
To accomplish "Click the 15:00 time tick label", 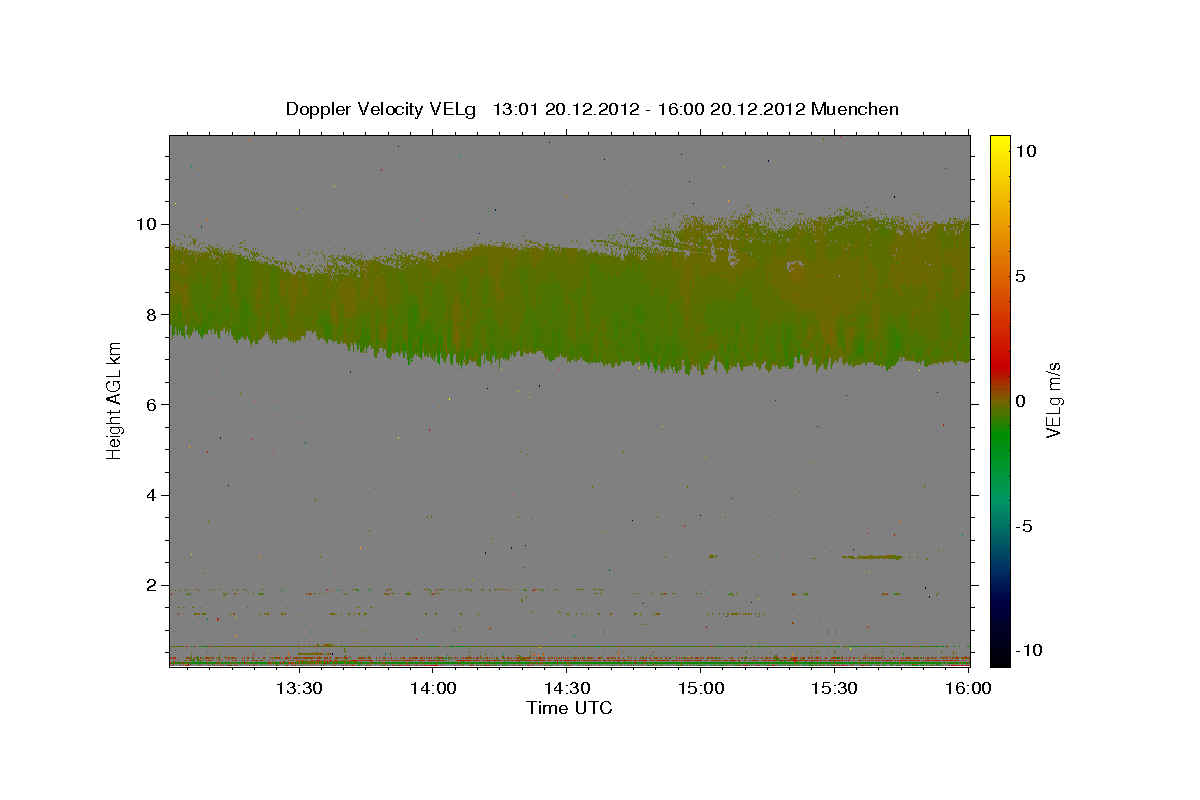I will point(700,689).
